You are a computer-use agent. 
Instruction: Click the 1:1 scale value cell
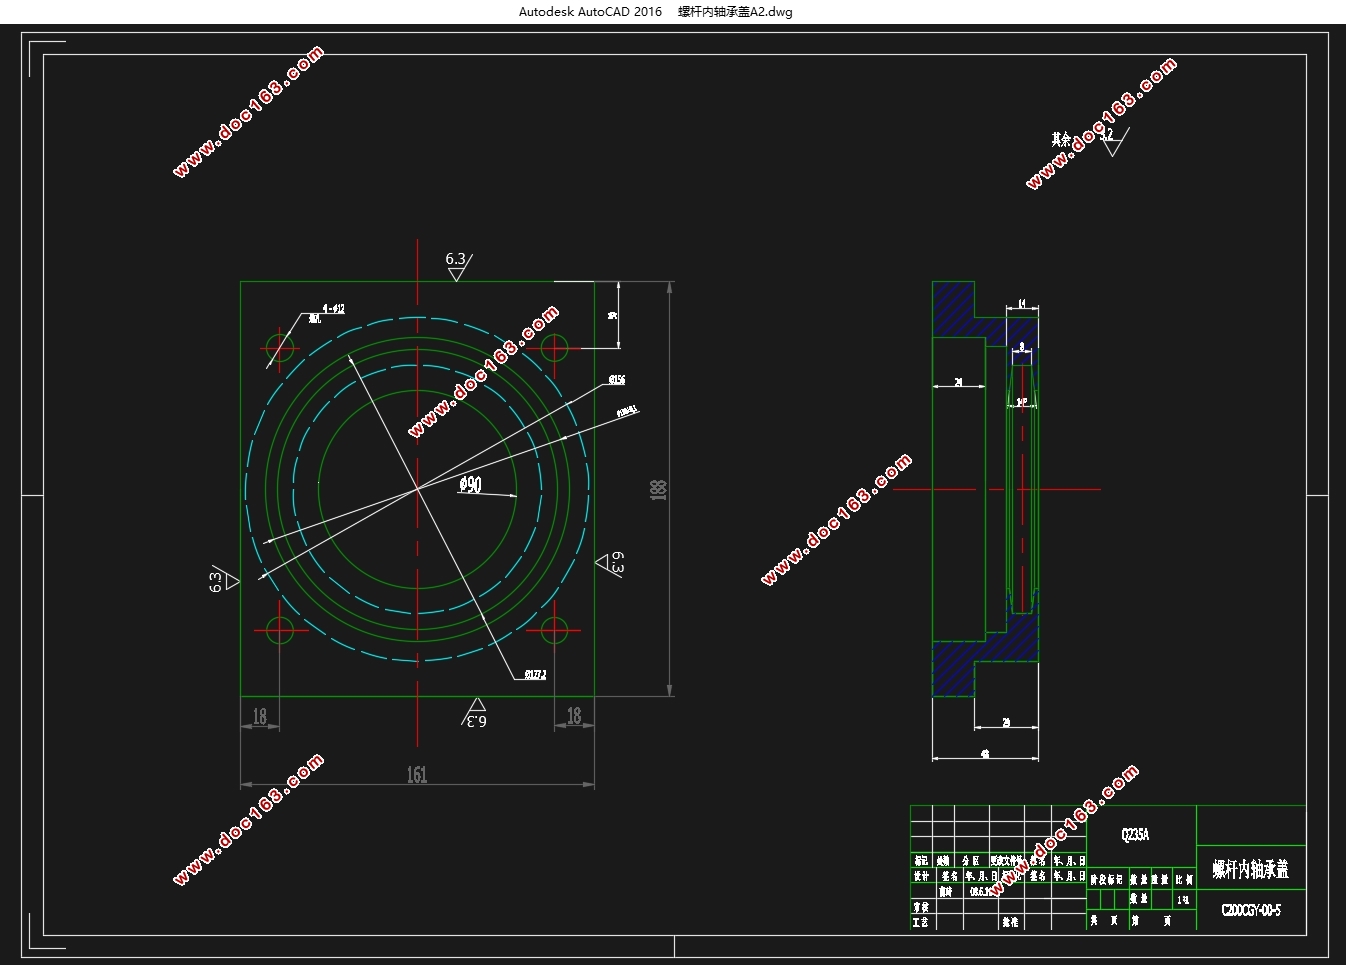tap(1184, 899)
